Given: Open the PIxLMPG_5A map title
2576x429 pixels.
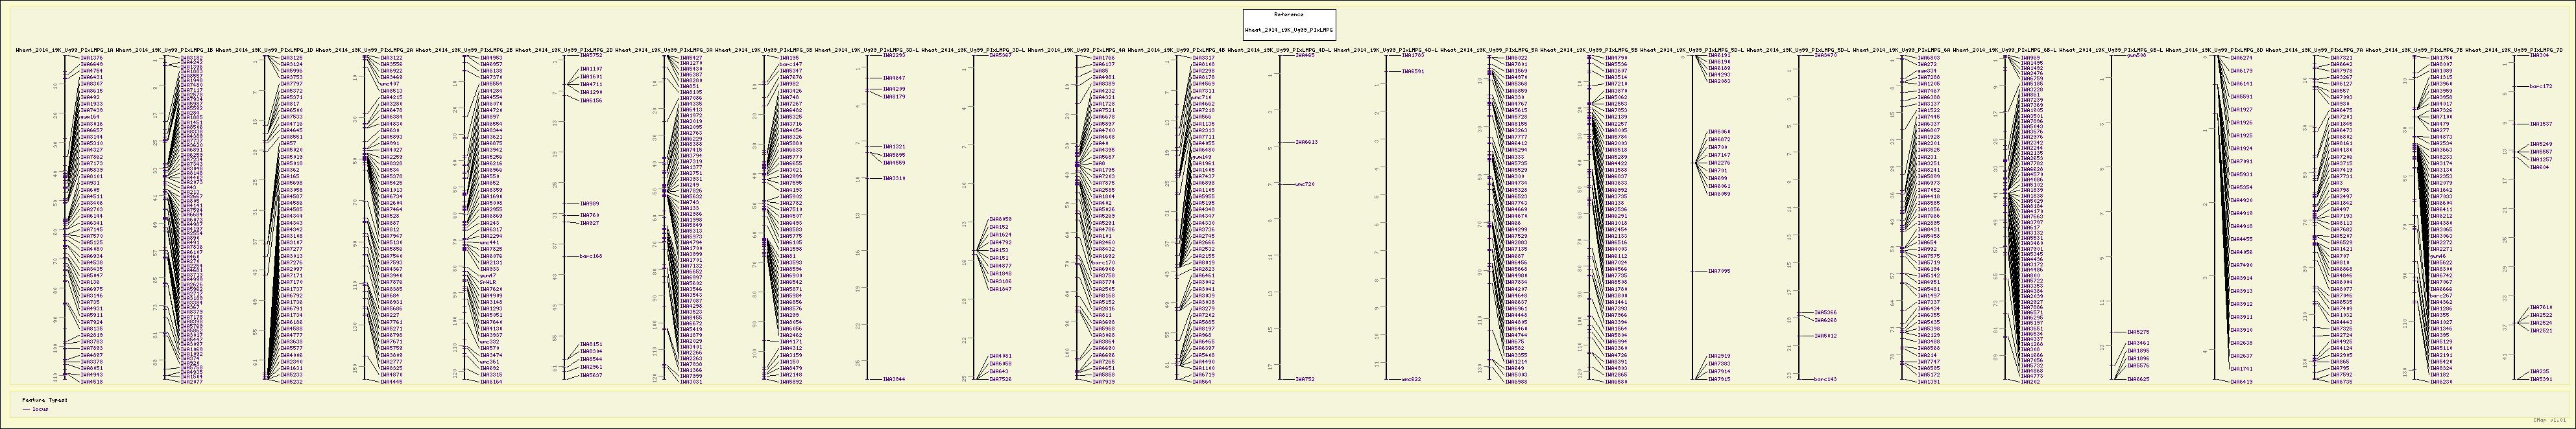Looking at the screenshot, I should [x=1489, y=49].
